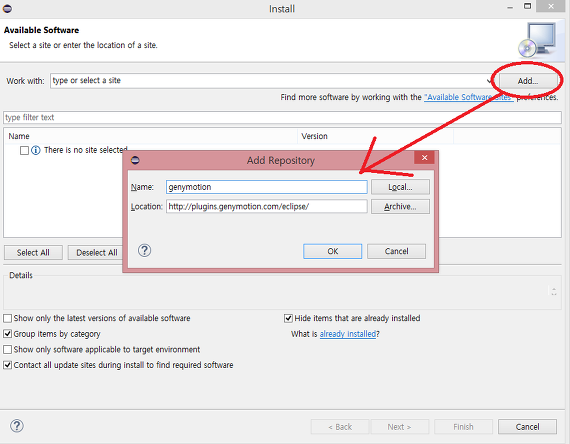The height and width of the screenshot is (444, 570).
Task: Uncheck Contact all update sites option
Action: (7, 365)
